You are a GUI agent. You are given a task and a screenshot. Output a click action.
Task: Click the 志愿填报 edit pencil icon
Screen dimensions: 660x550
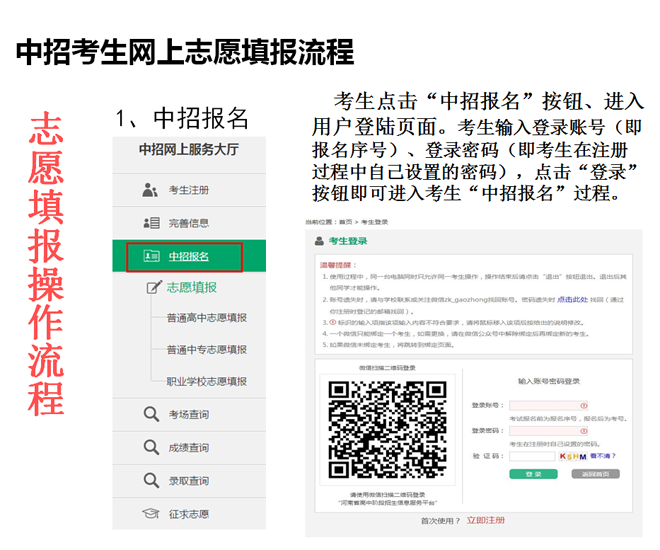(153, 288)
